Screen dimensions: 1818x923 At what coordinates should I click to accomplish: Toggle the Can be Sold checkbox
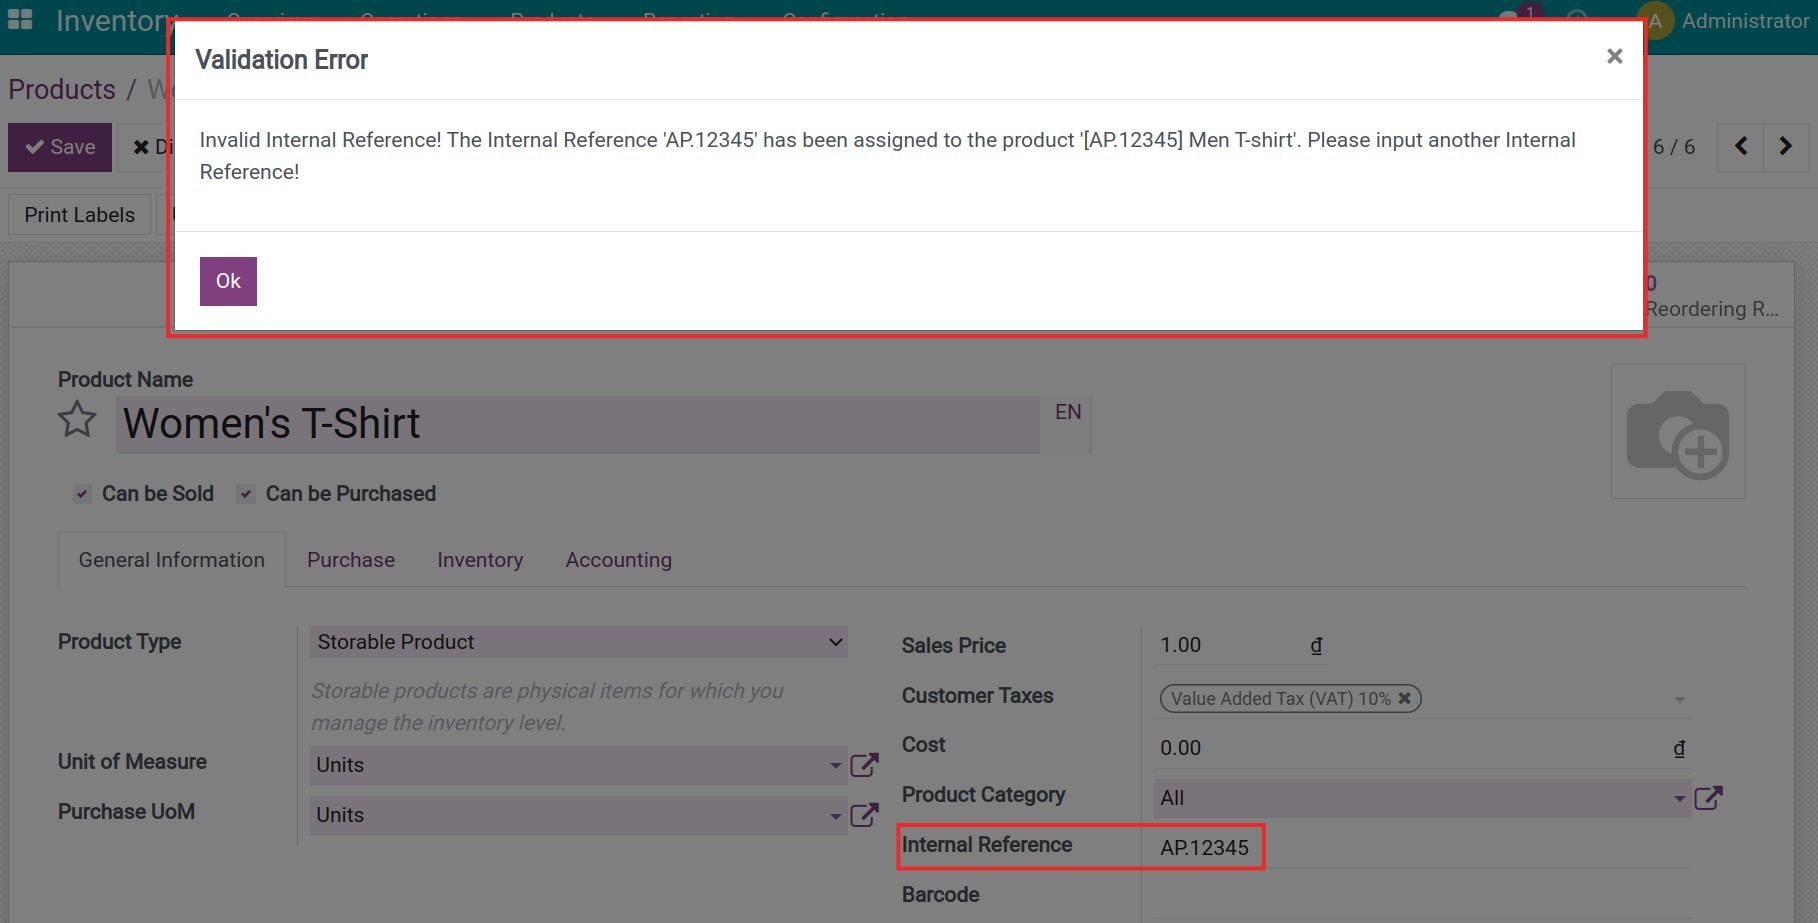point(81,493)
